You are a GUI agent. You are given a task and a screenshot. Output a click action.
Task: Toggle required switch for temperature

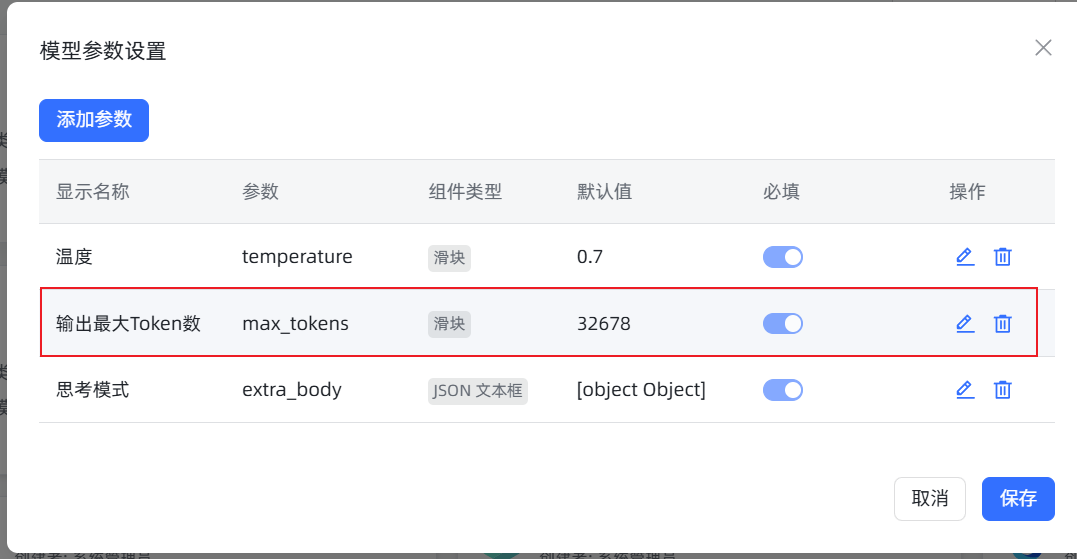(x=782, y=257)
